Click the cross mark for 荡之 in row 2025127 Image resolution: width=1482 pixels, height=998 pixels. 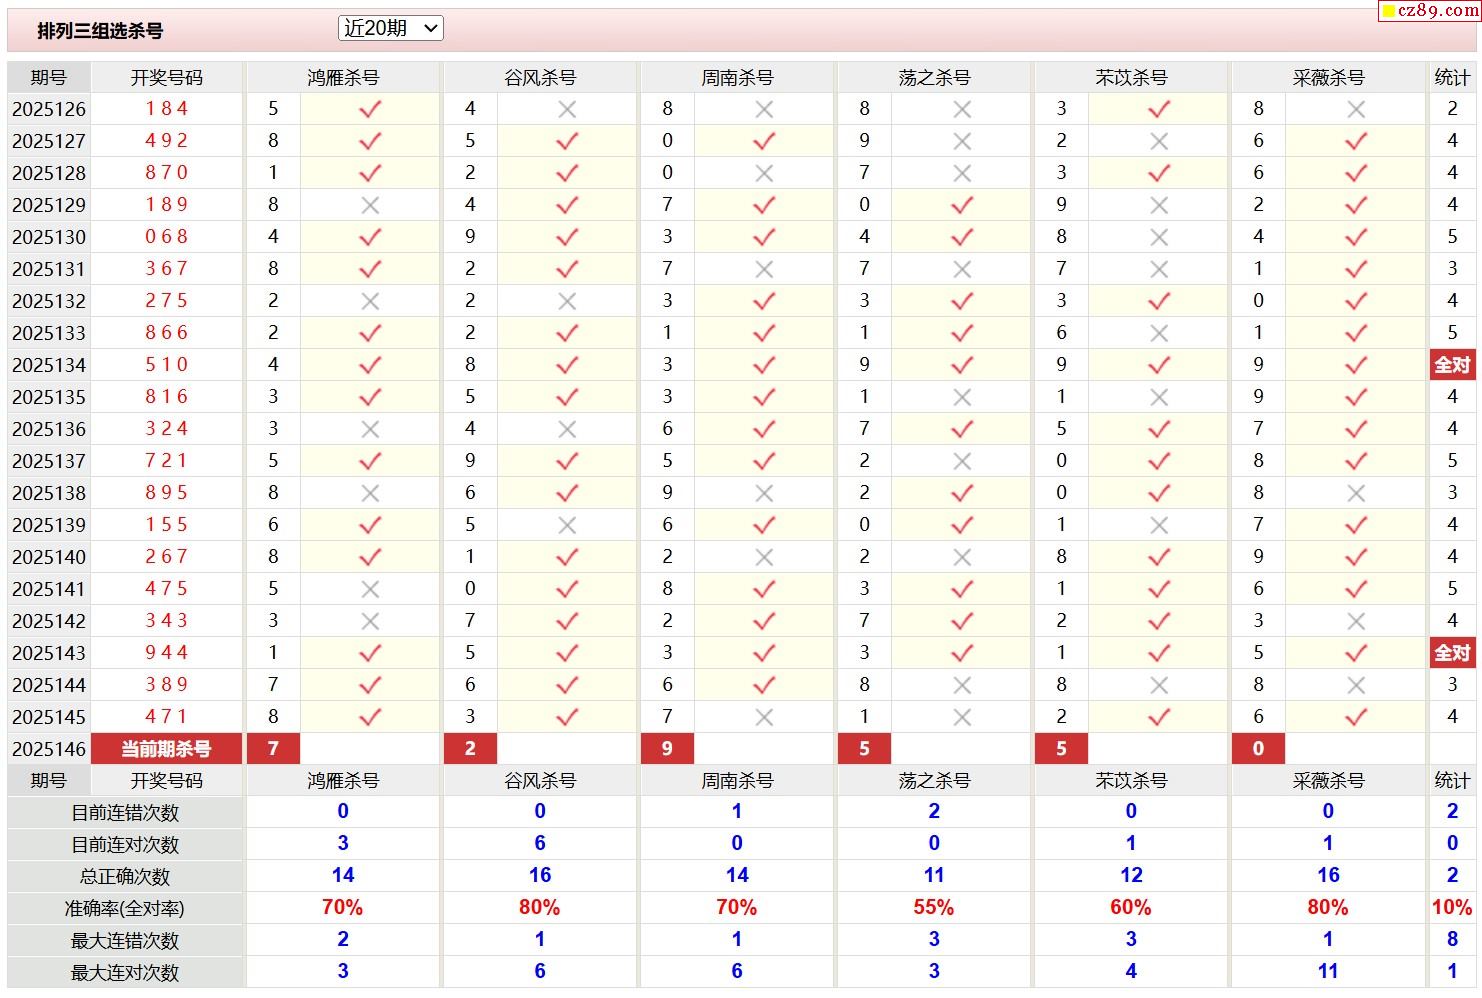(x=962, y=141)
